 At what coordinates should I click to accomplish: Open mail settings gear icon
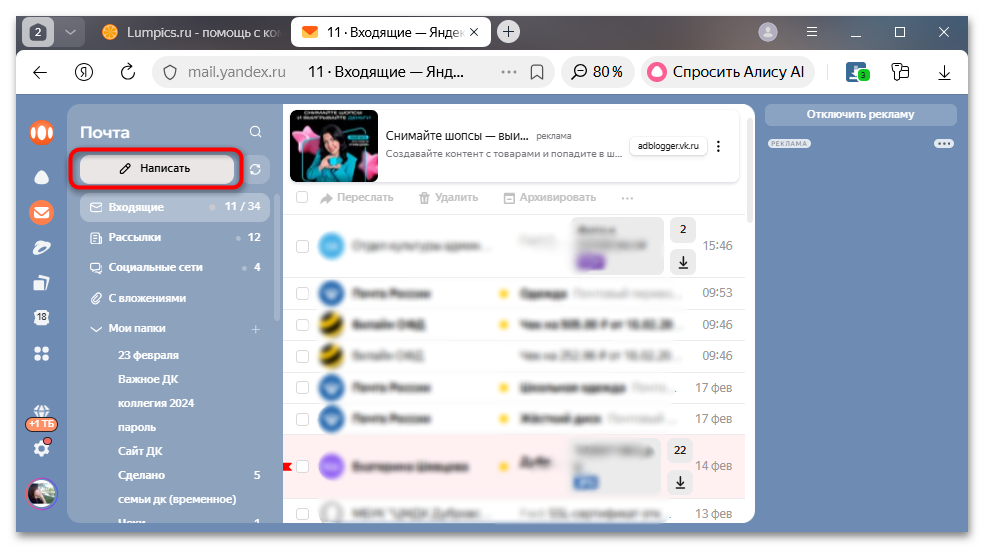(x=41, y=449)
